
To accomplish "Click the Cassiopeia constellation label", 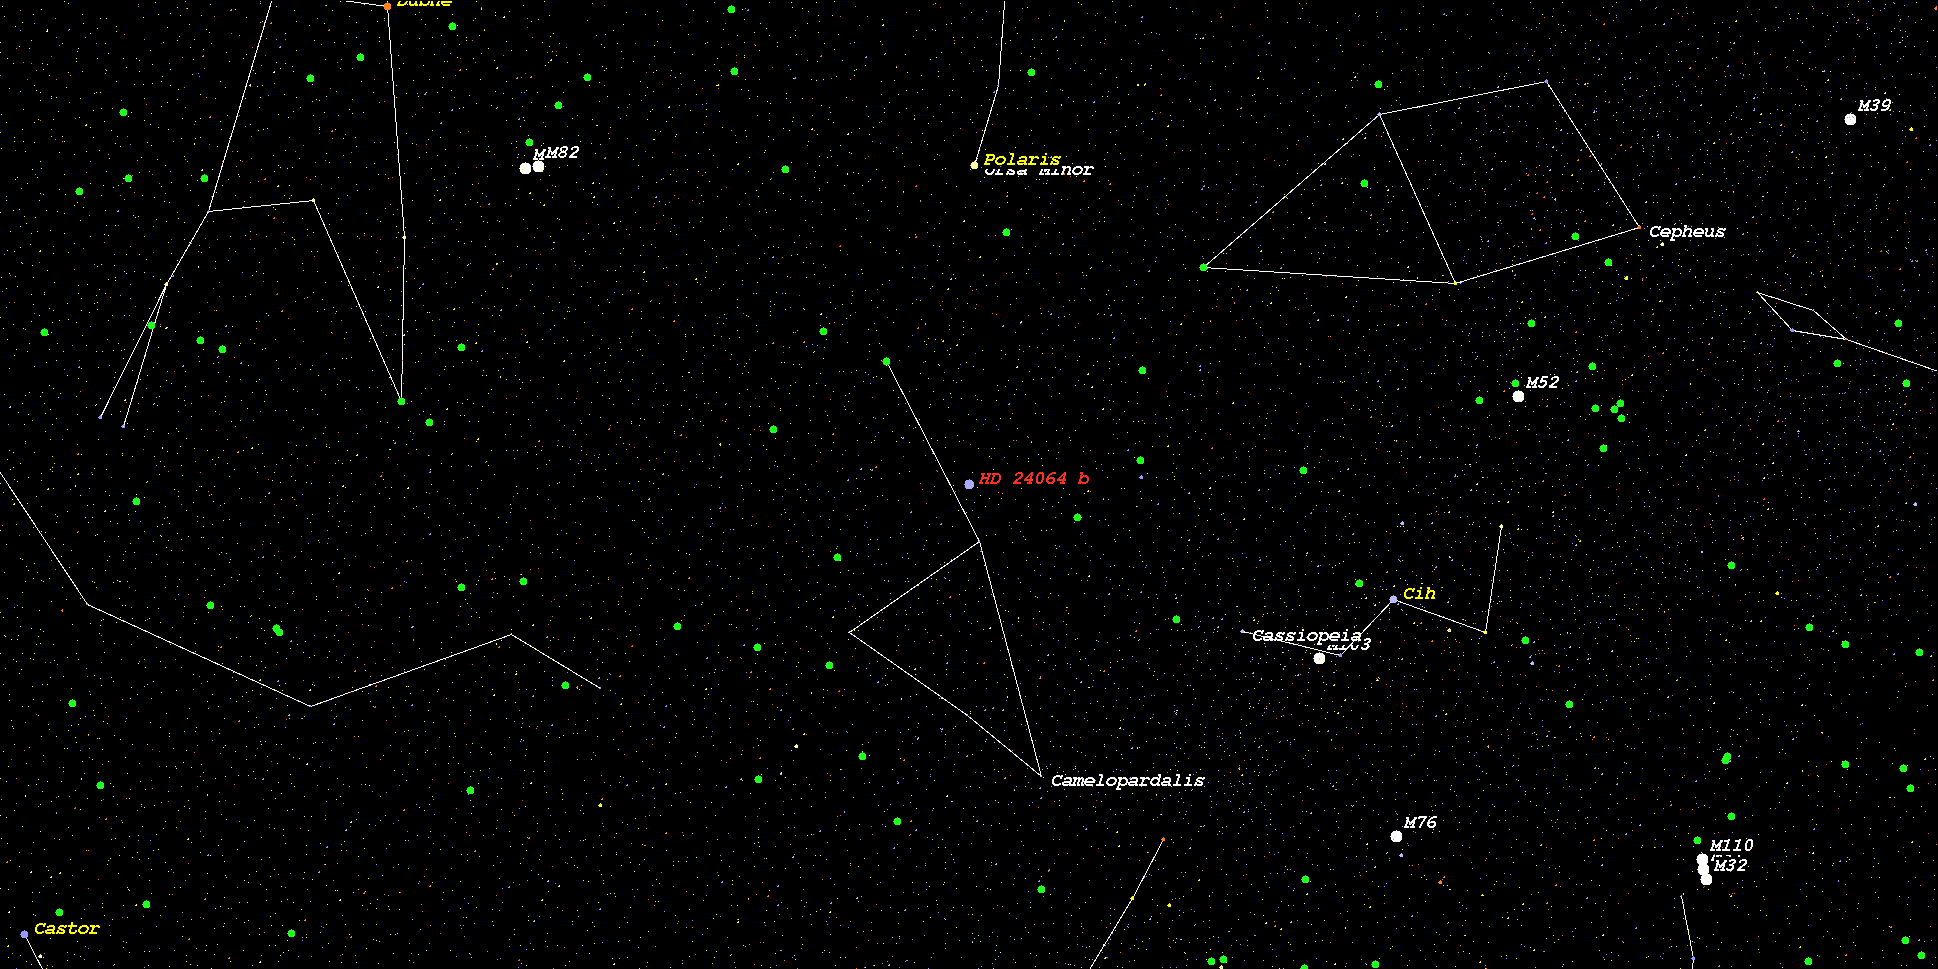I will click(1306, 635).
